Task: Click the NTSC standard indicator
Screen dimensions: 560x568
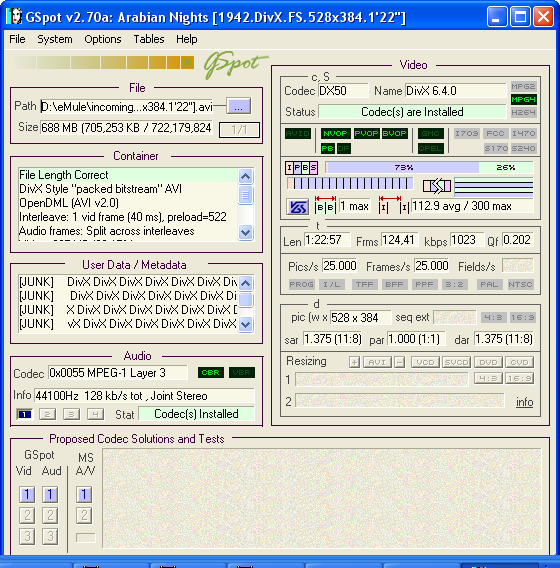Action: pos(520,284)
